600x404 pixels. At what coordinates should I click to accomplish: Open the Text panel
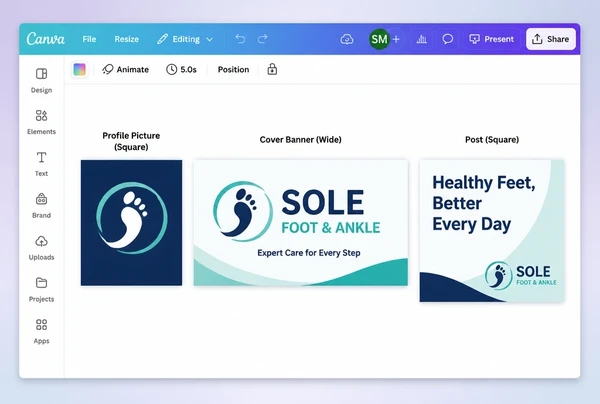[41, 164]
